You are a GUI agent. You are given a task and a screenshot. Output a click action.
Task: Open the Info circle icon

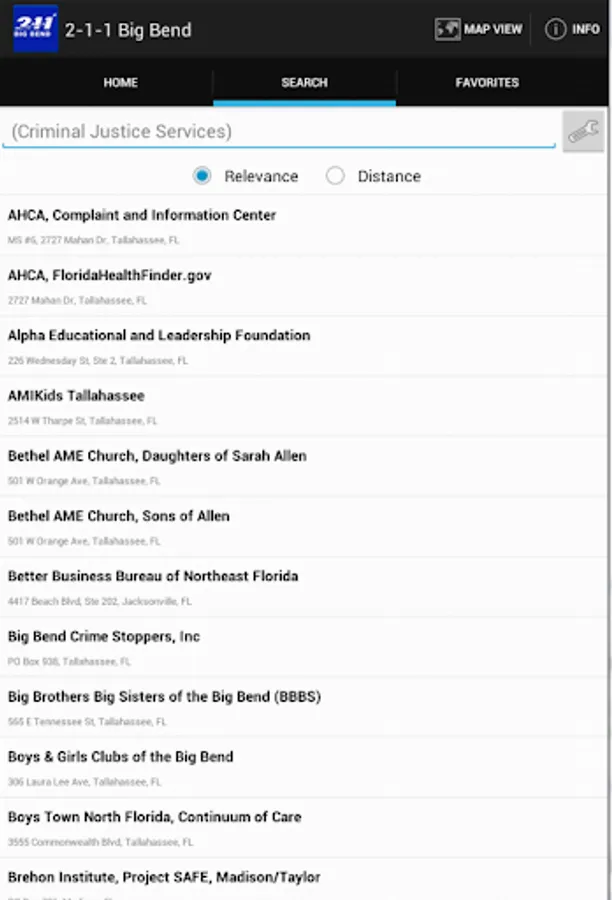555,29
